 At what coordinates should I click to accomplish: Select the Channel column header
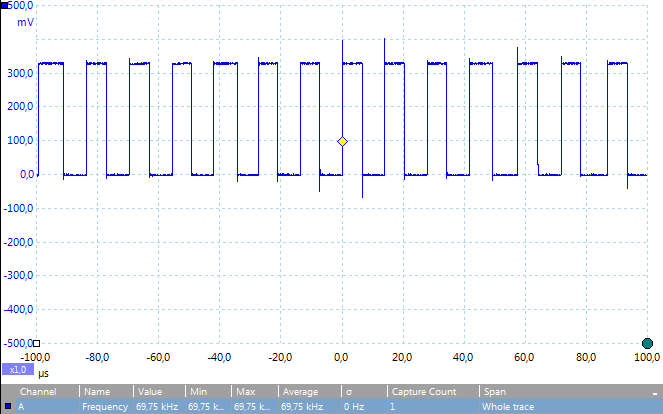point(38,392)
